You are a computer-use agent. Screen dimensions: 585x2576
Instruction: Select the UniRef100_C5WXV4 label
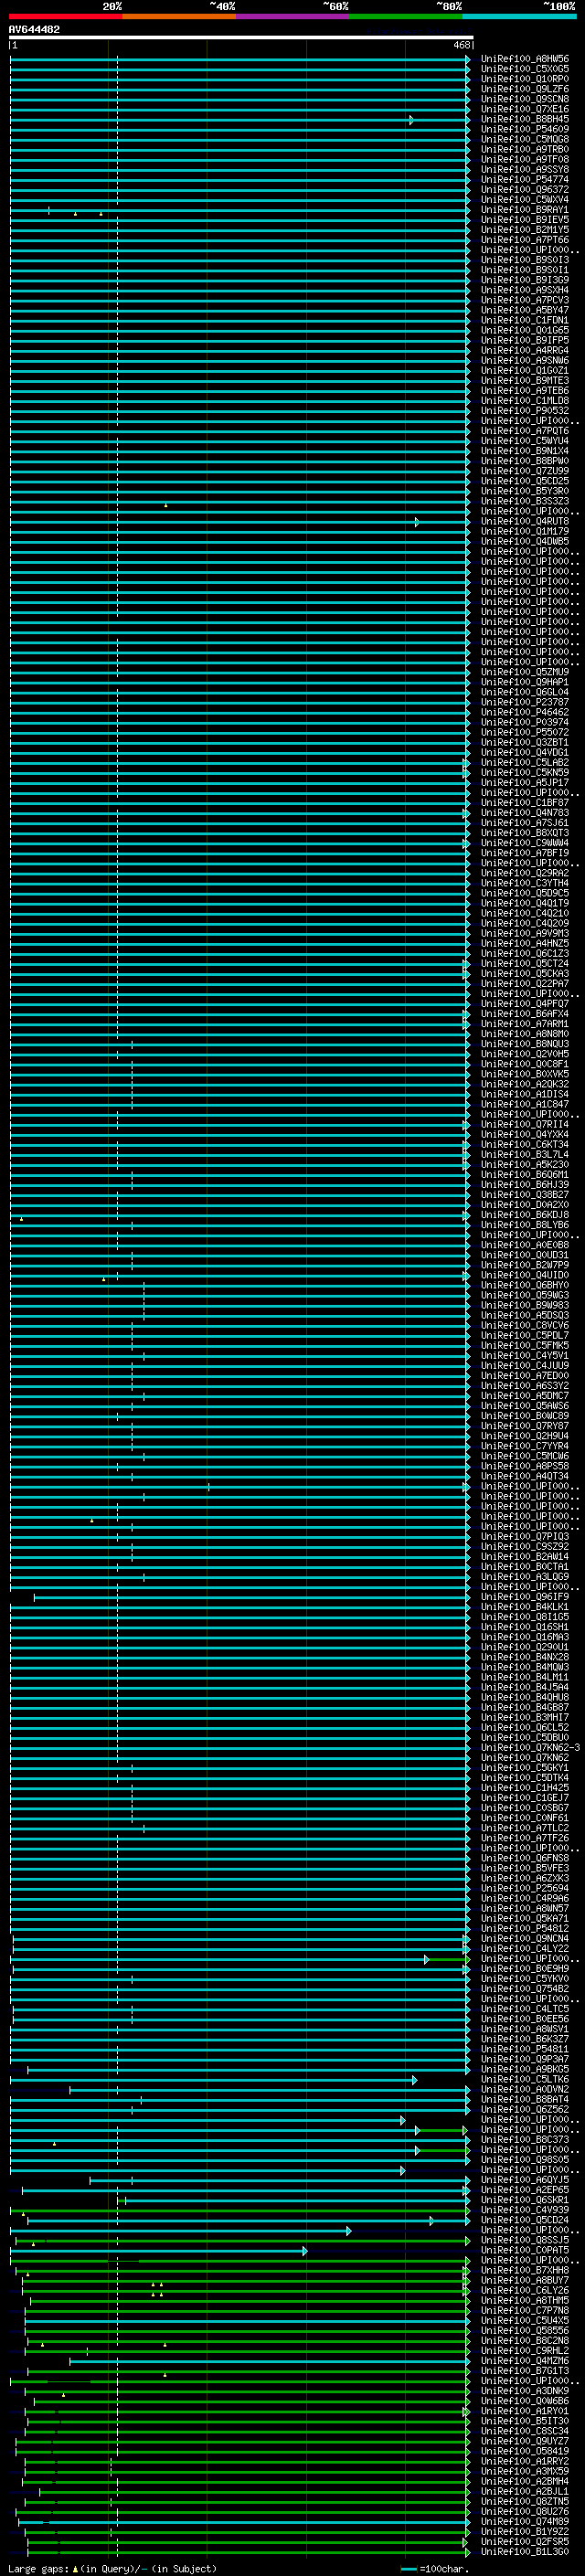(525, 200)
